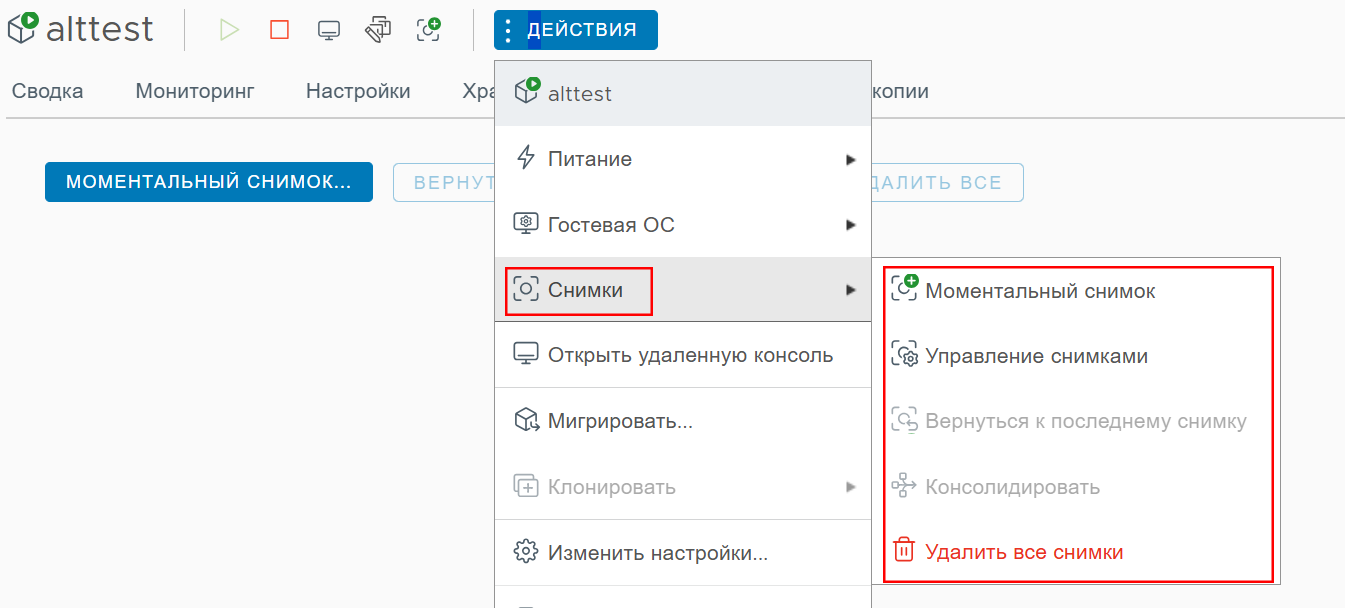1345x608 pixels.
Task: Click the МОМЕНТАЛЬНЫЙ СНИМОК... button
Action: click(x=209, y=182)
